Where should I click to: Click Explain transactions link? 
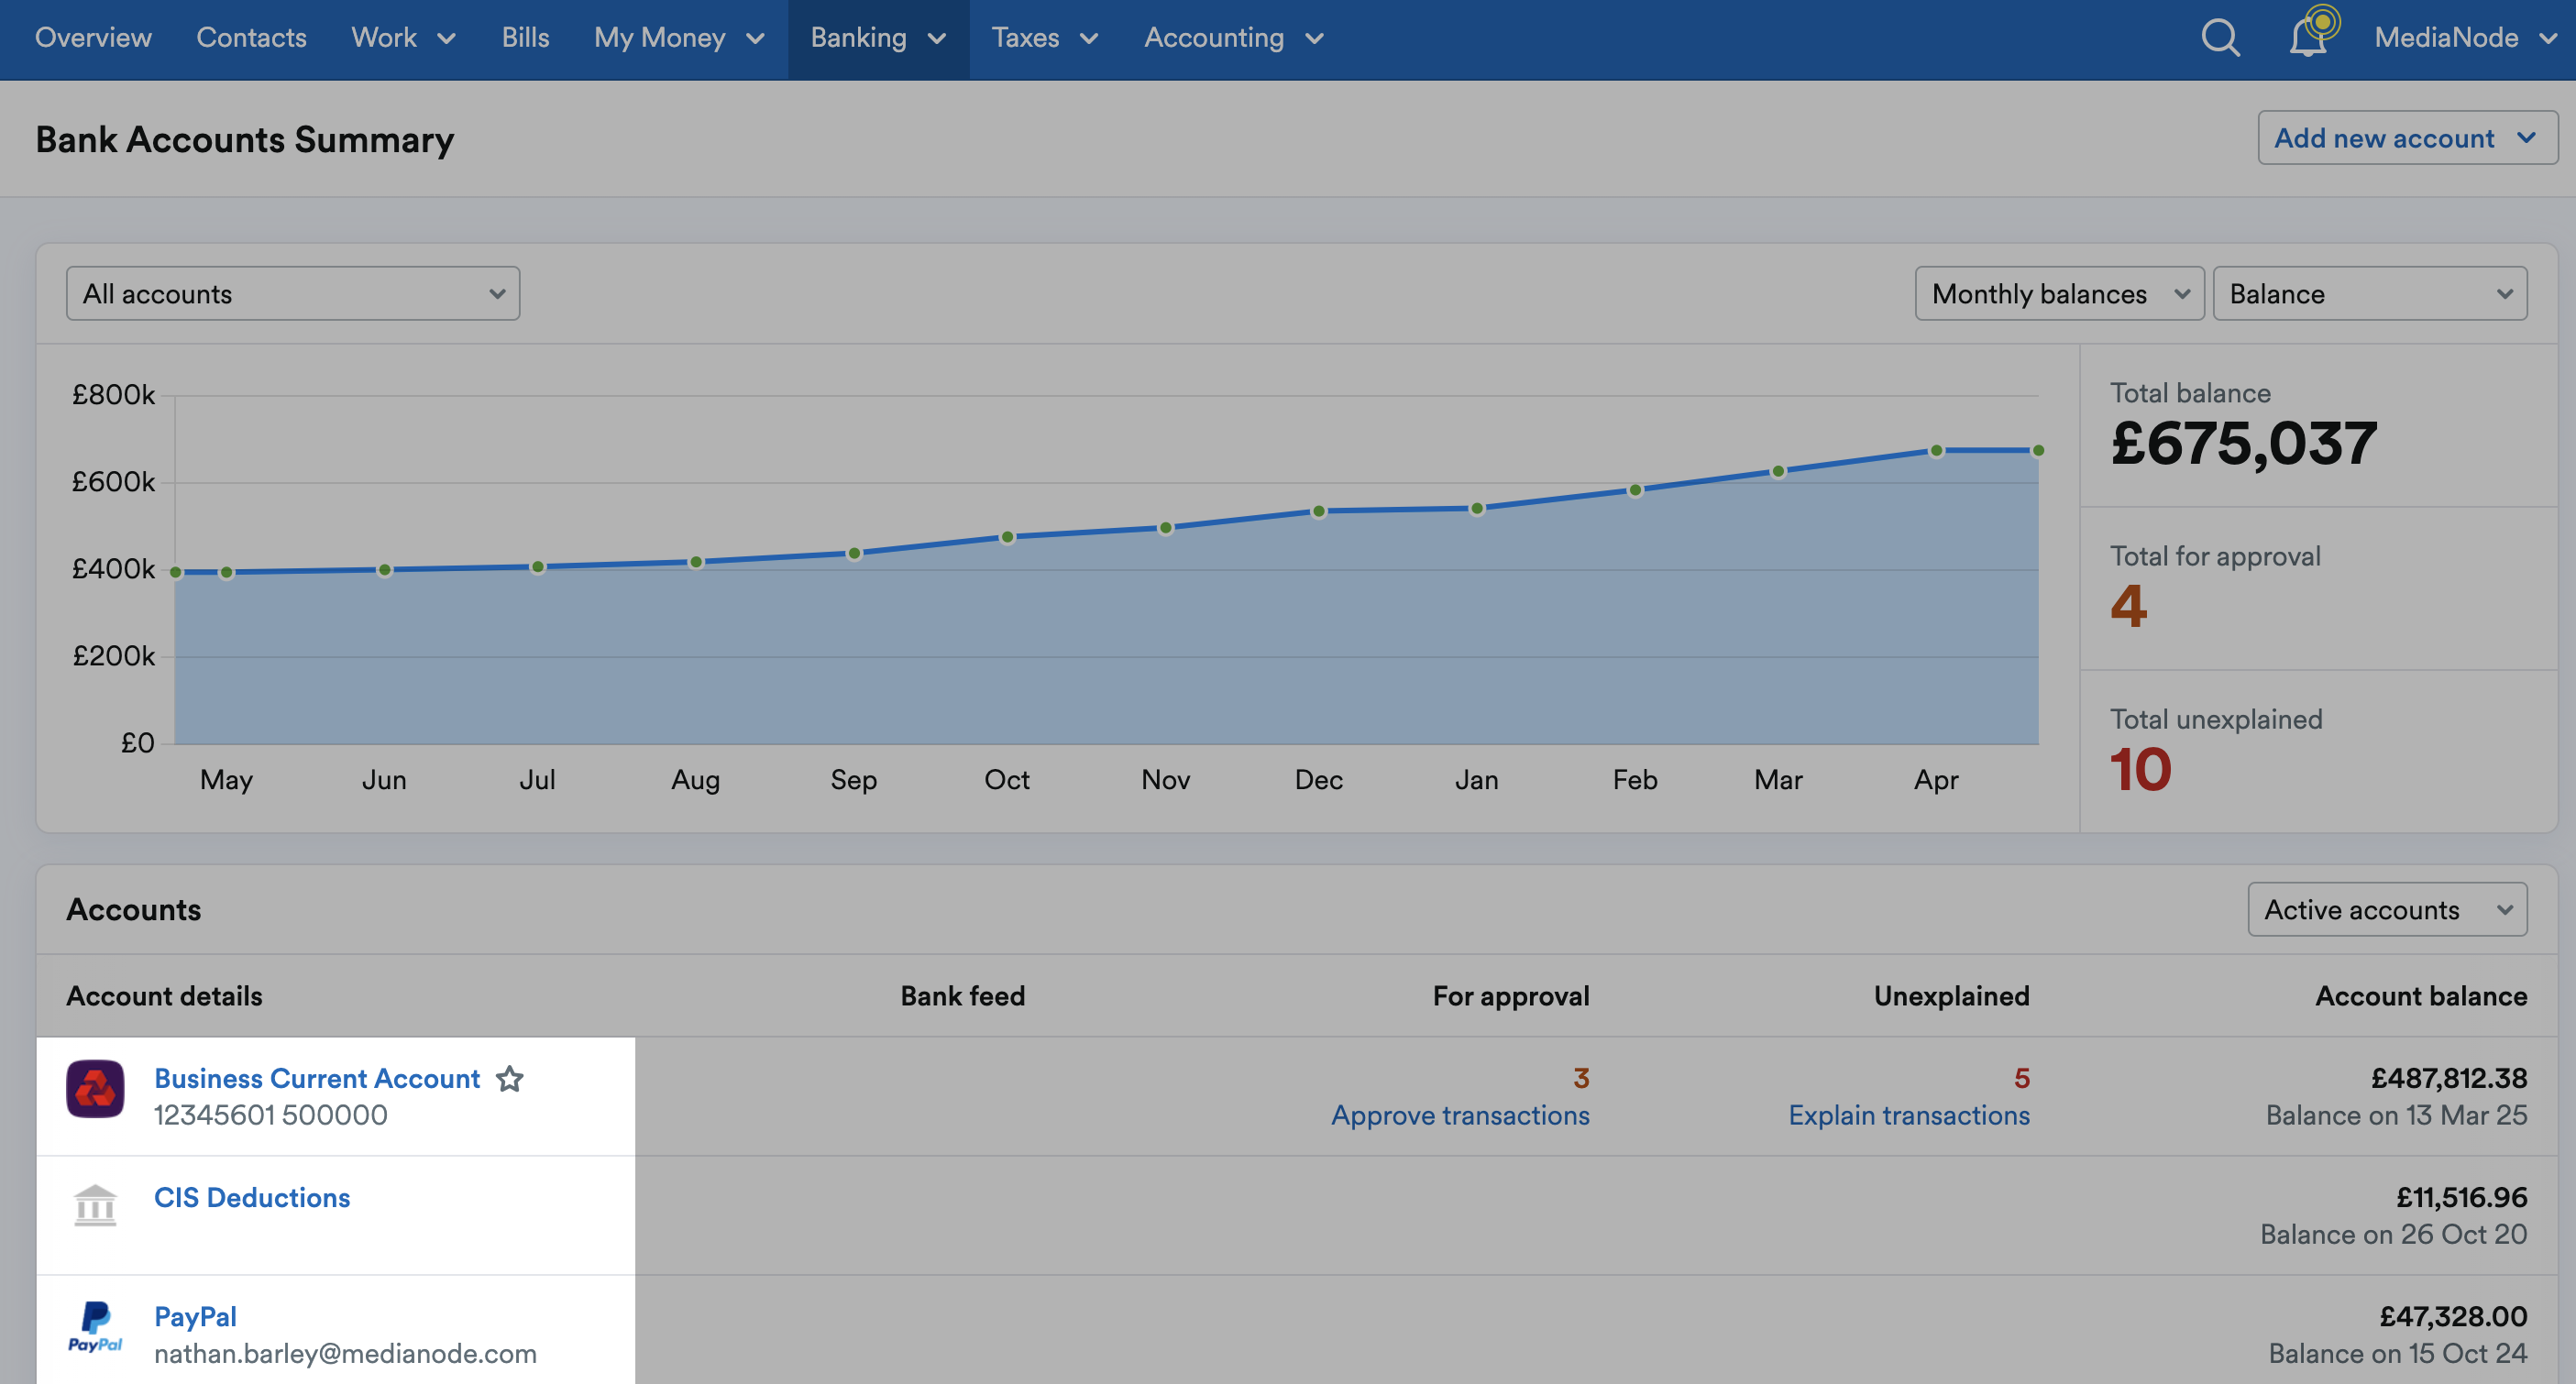coord(1909,1116)
